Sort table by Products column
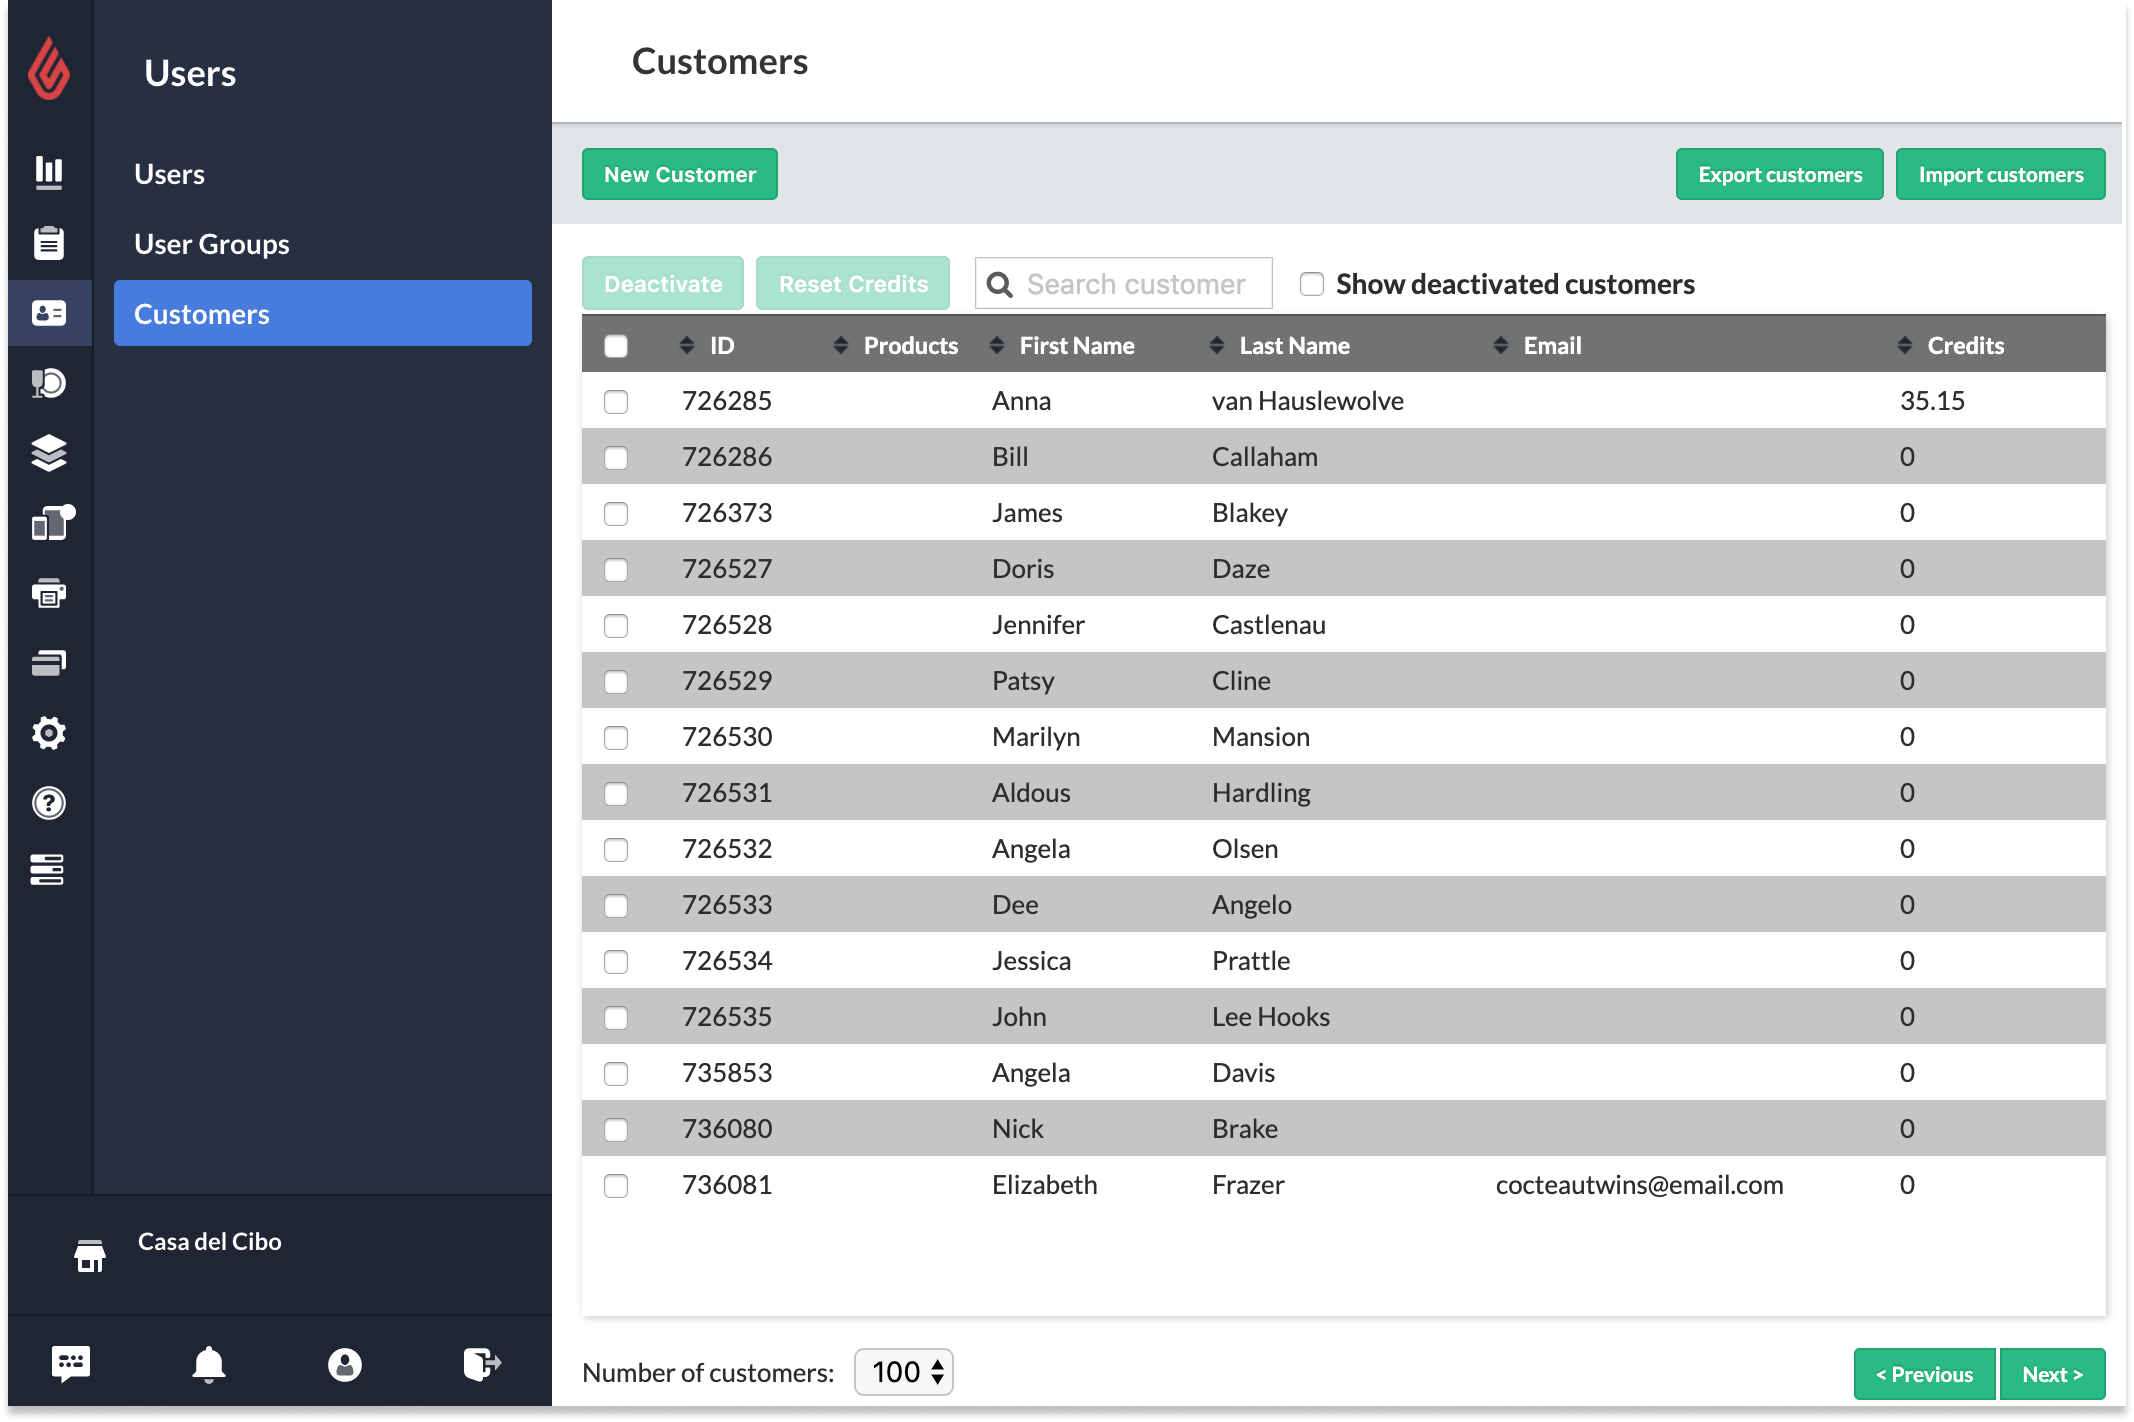 896,345
